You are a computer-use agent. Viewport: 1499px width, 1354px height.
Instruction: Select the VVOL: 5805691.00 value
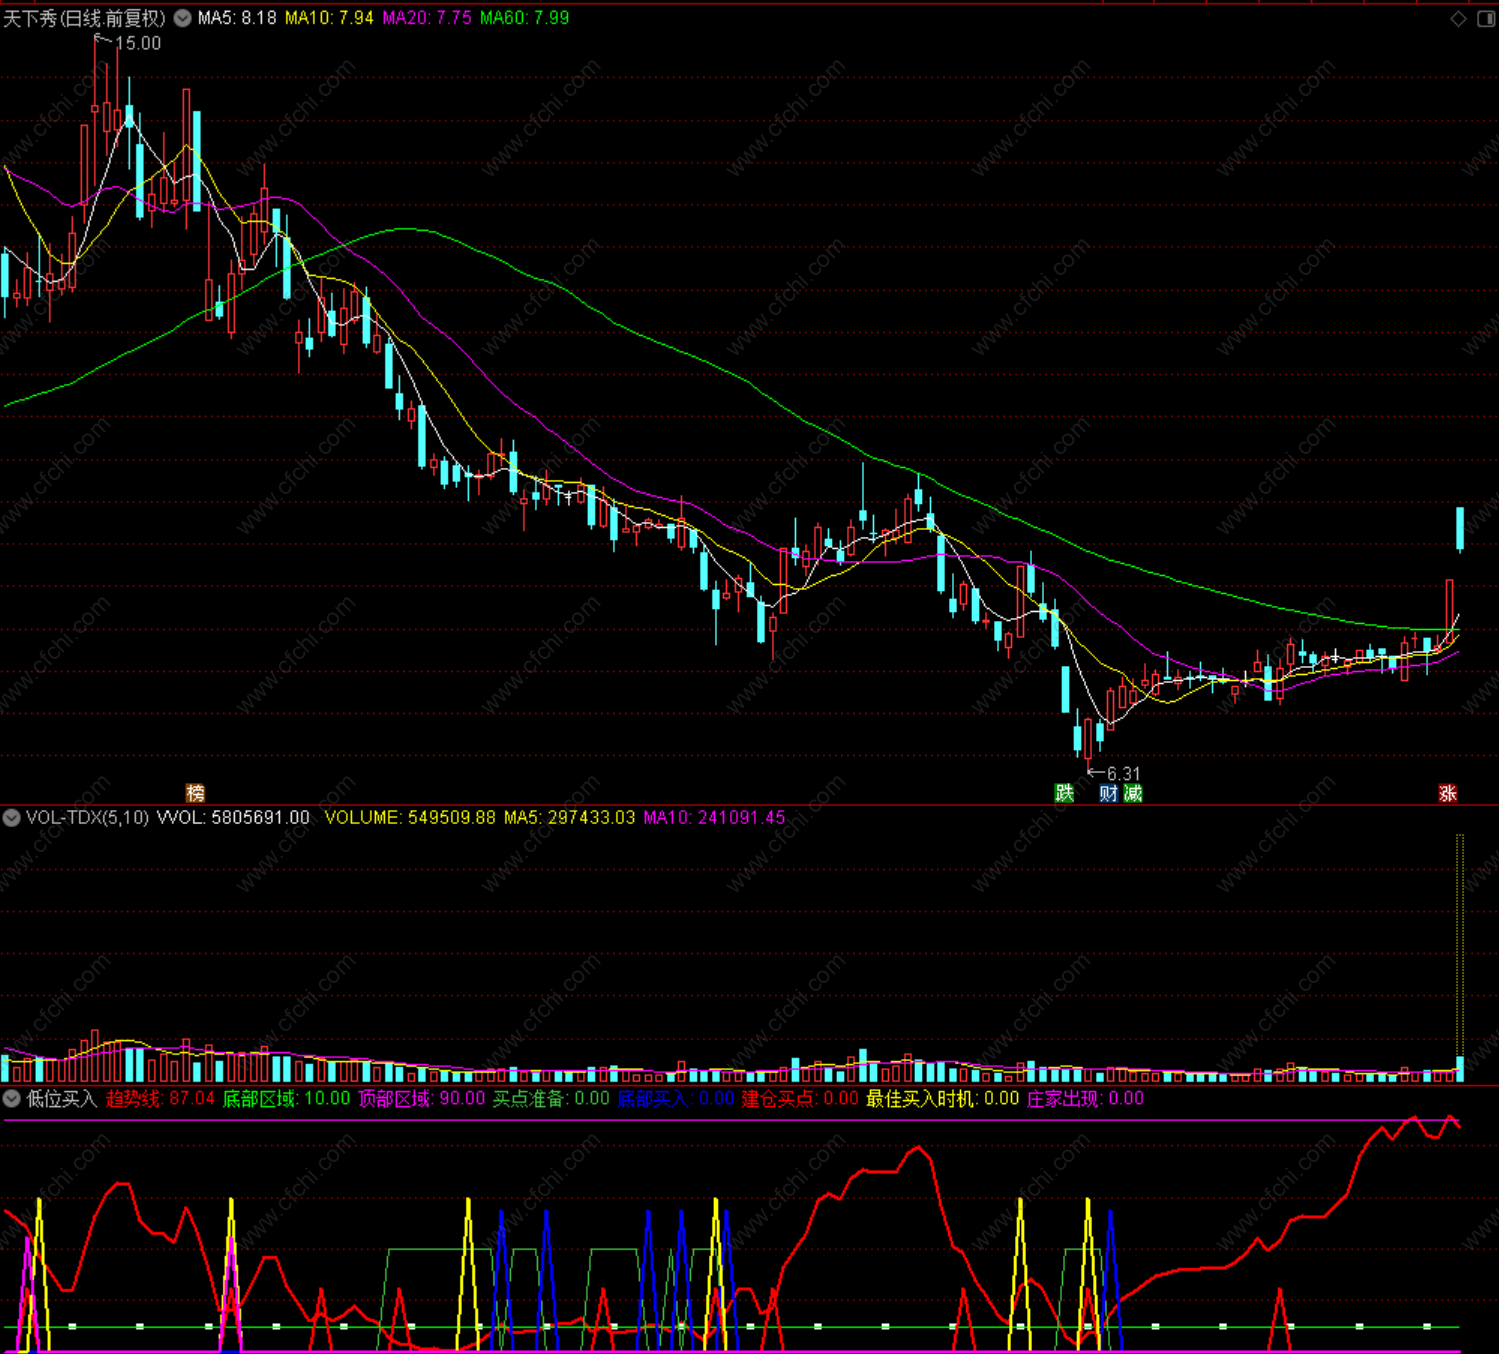coord(233,817)
